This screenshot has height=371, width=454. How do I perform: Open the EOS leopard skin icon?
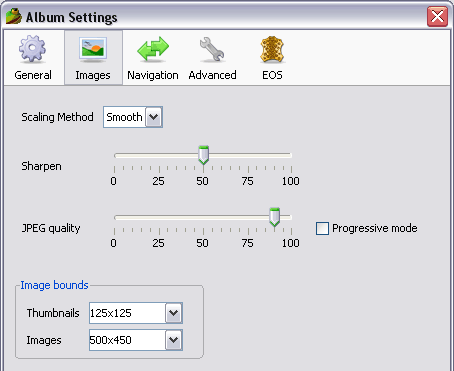pos(272,49)
